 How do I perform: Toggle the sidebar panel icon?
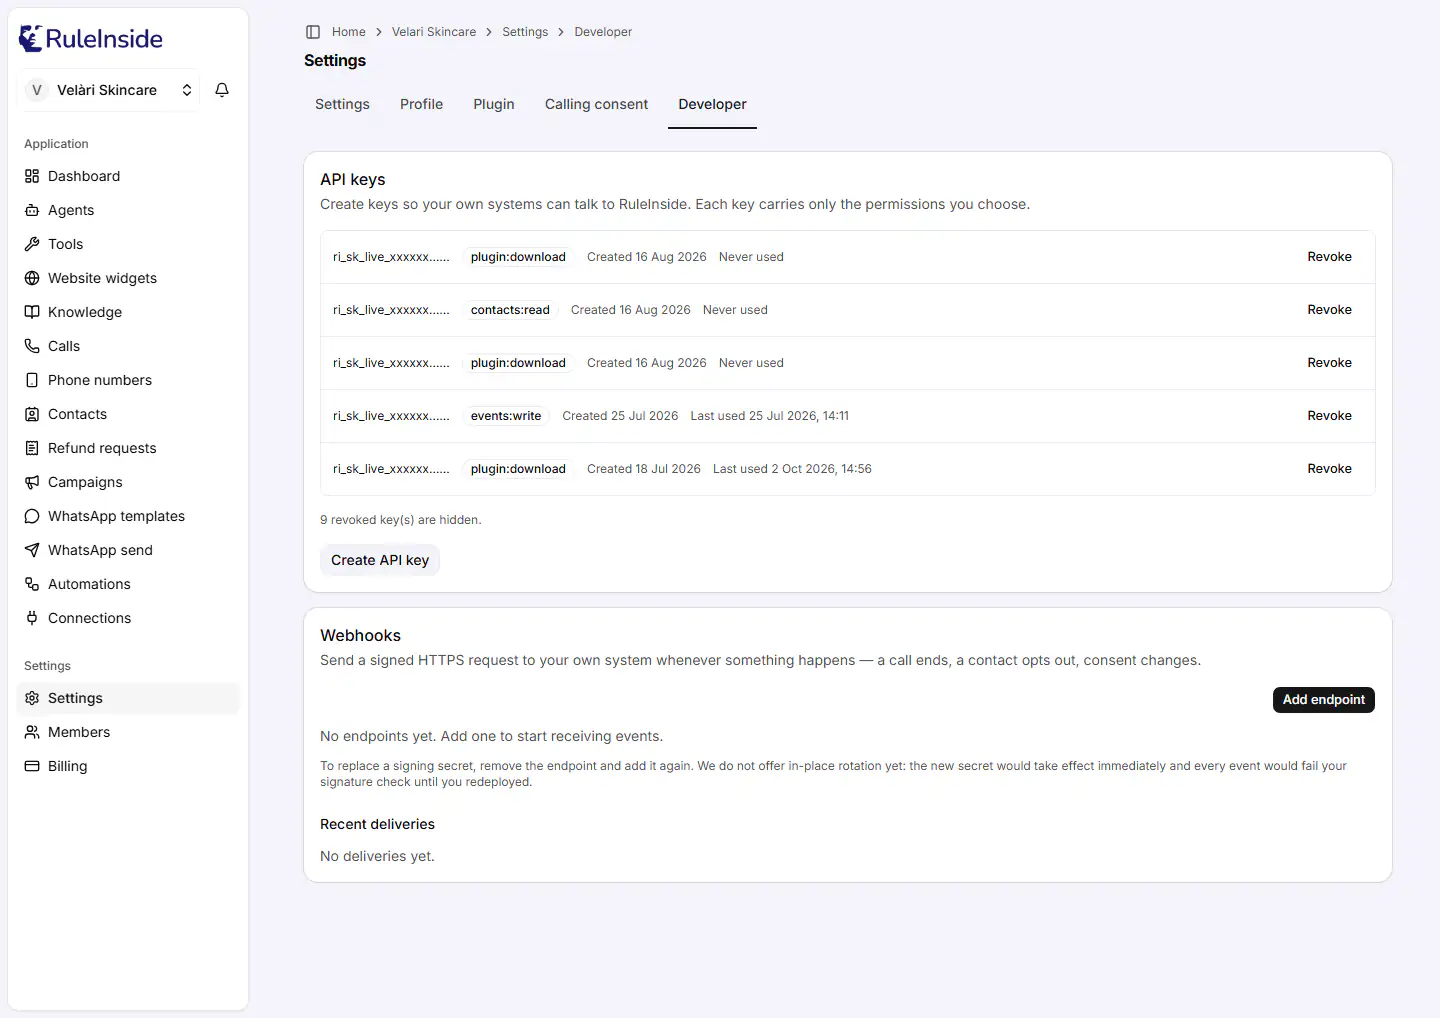[x=313, y=32]
